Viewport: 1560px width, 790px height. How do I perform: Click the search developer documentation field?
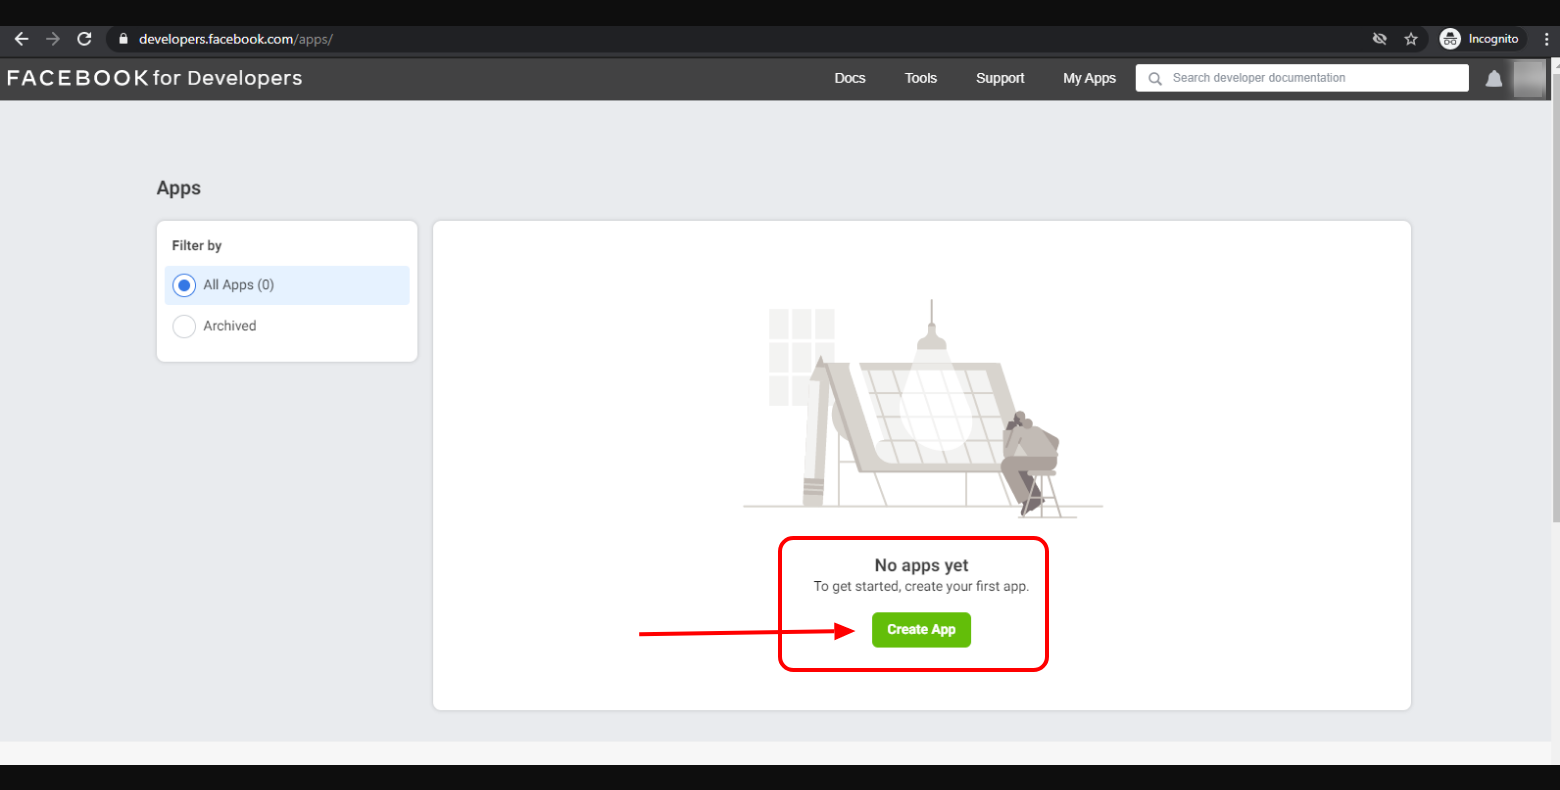[x=1302, y=78]
